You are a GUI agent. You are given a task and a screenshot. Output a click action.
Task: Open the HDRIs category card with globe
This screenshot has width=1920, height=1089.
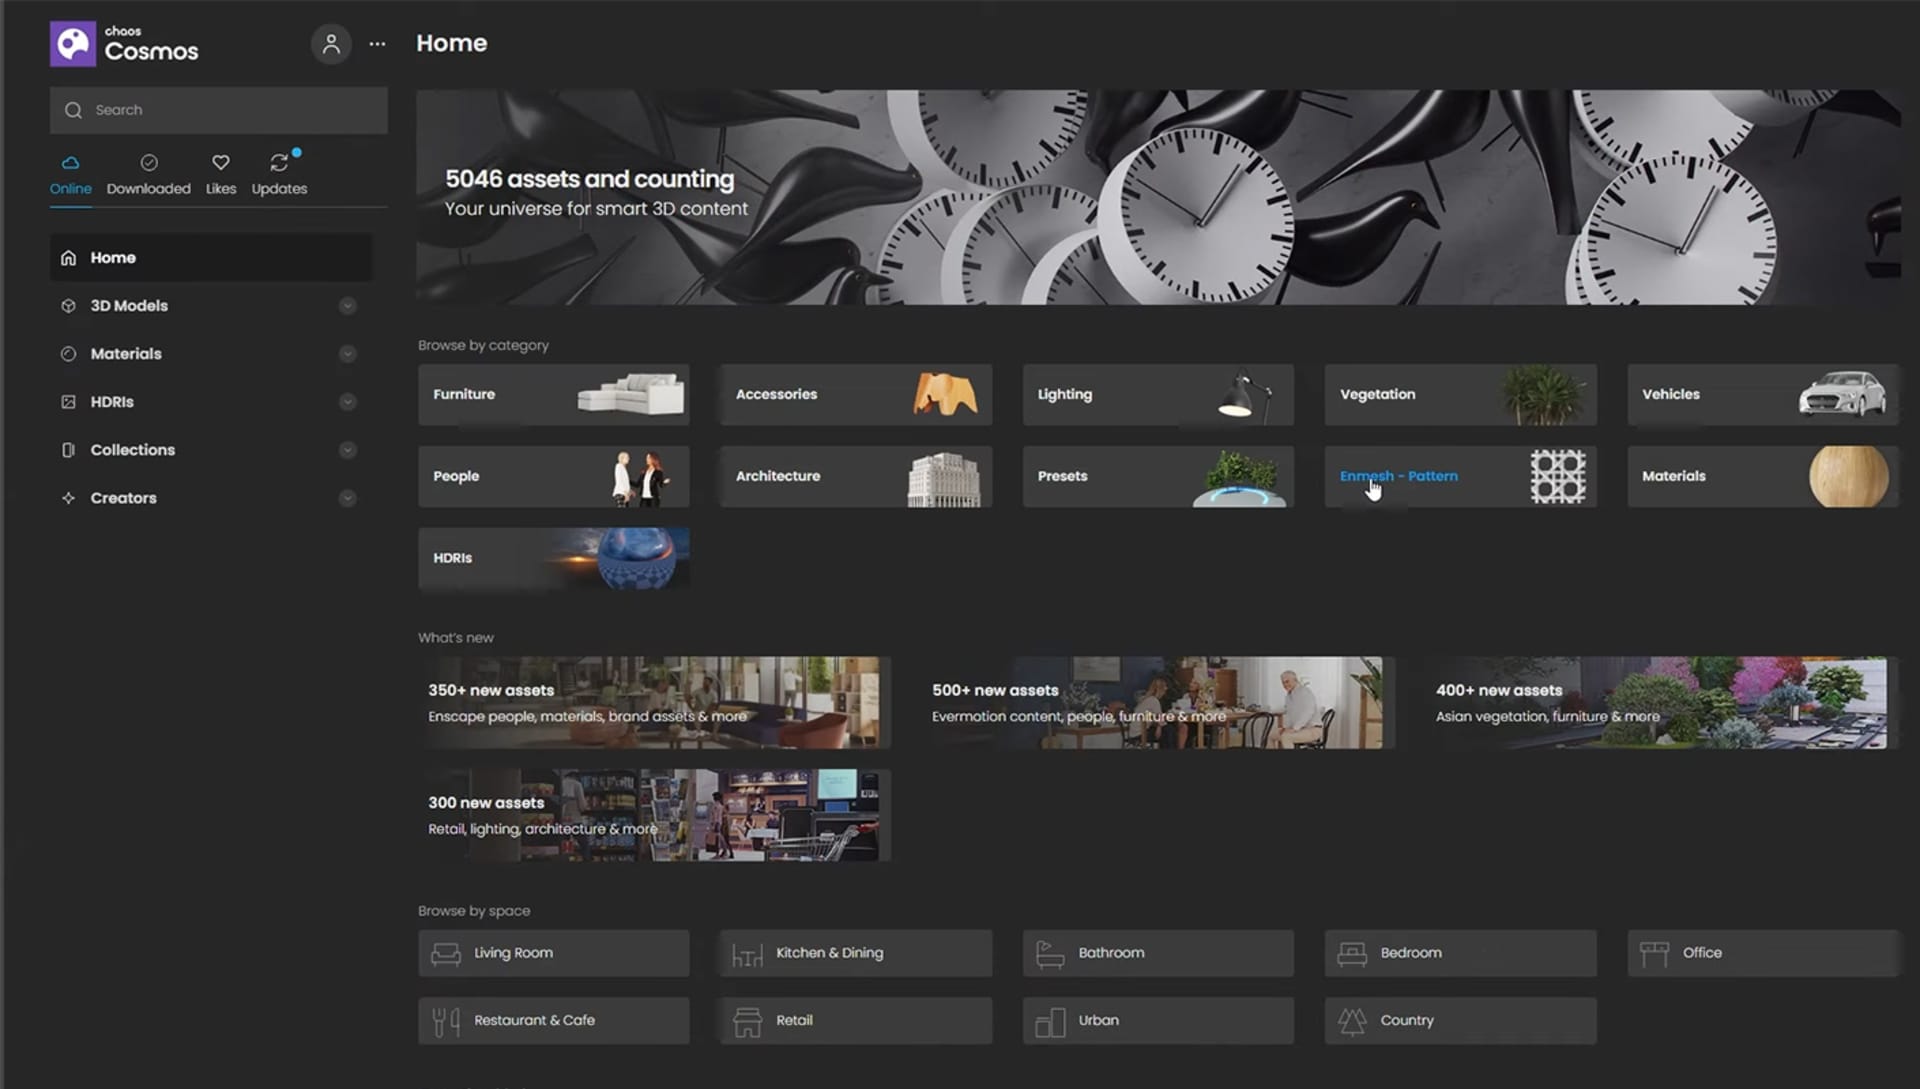click(x=553, y=559)
